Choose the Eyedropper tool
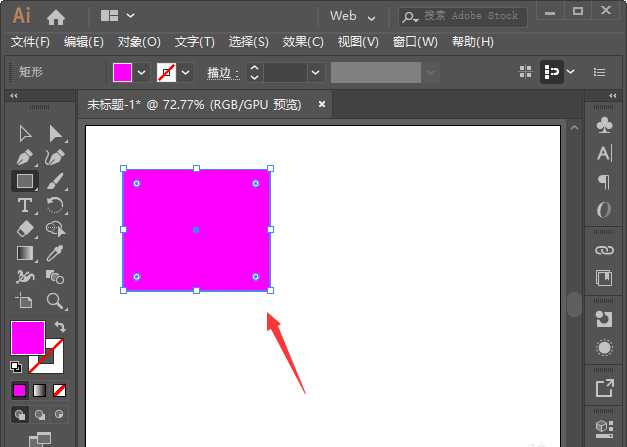 (x=56, y=252)
